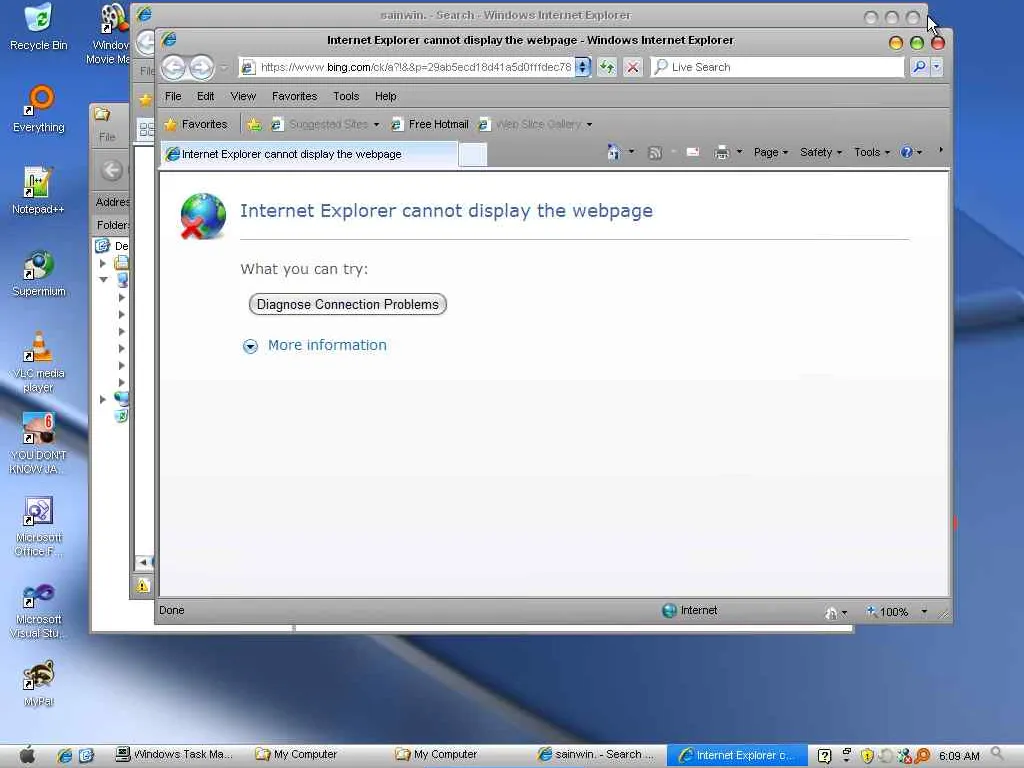
Task: Click the yellow security shield tray icon
Action: tap(867, 756)
